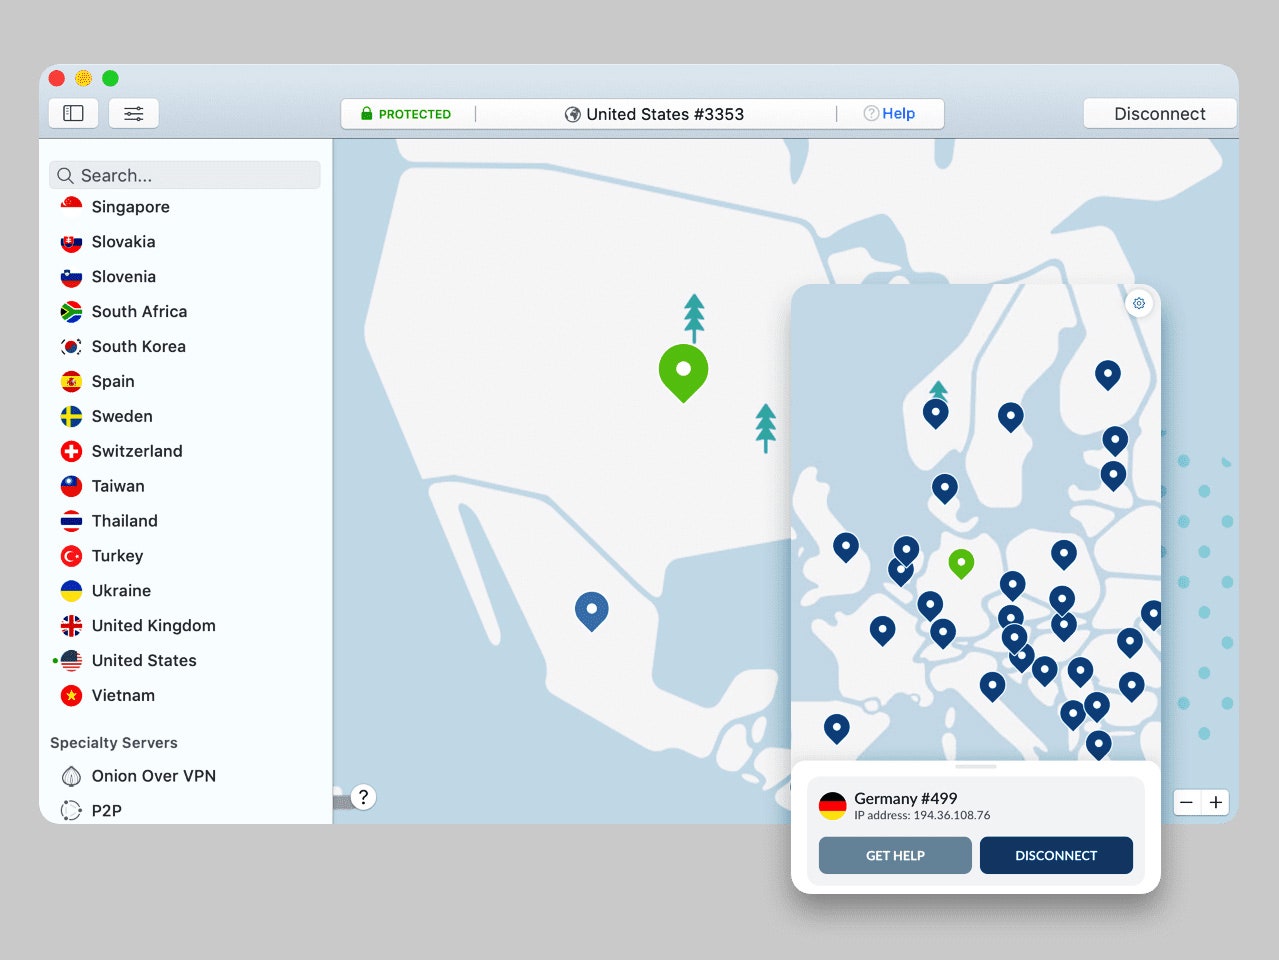Click the blue map pin in the southwest

pos(592,609)
